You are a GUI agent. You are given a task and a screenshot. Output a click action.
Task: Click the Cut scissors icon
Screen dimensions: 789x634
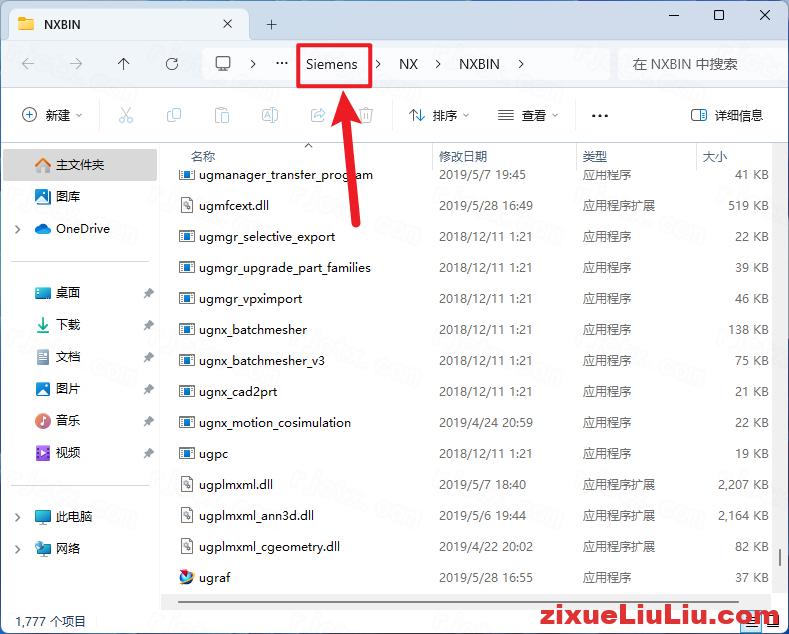pyautogui.click(x=126, y=115)
